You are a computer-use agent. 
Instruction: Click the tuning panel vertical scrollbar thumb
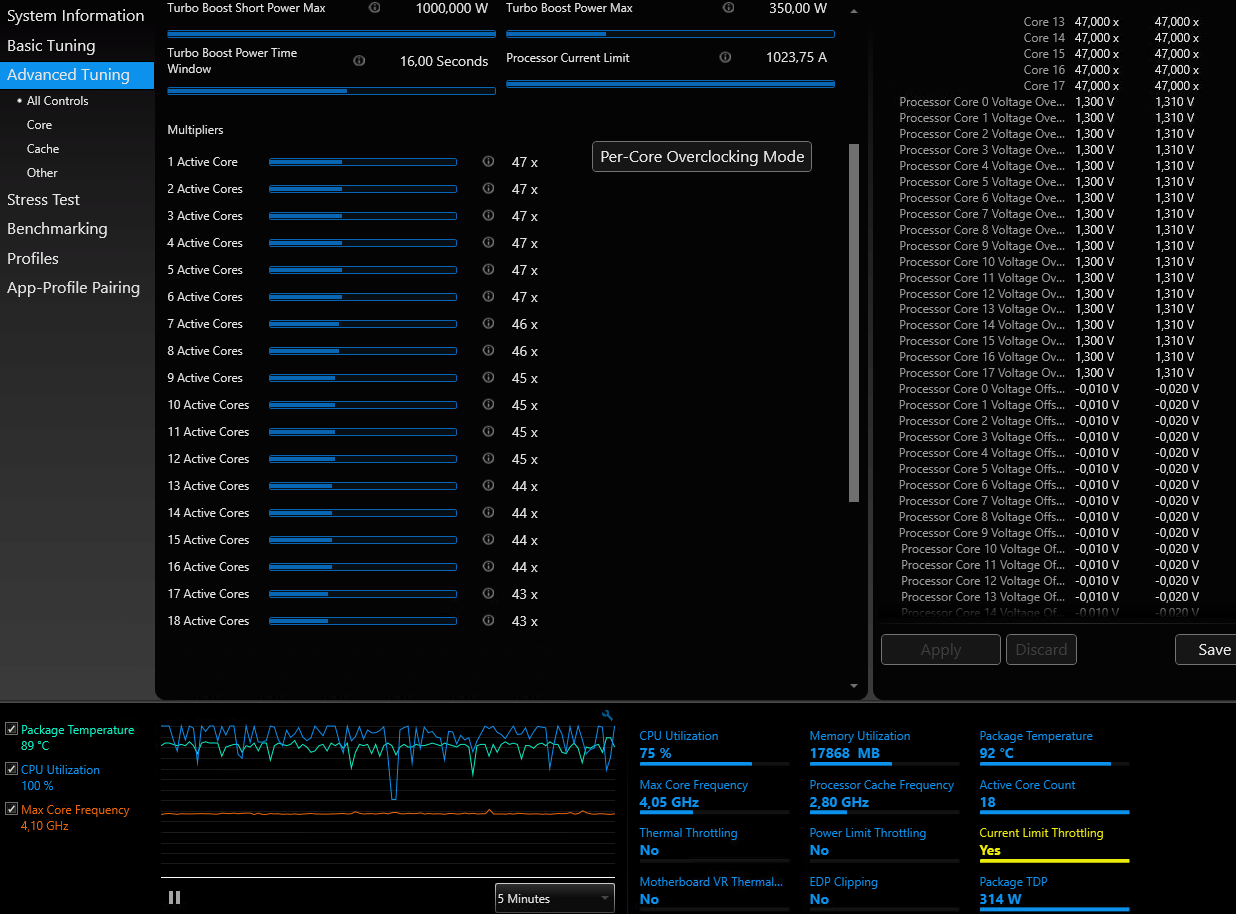click(853, 322)
